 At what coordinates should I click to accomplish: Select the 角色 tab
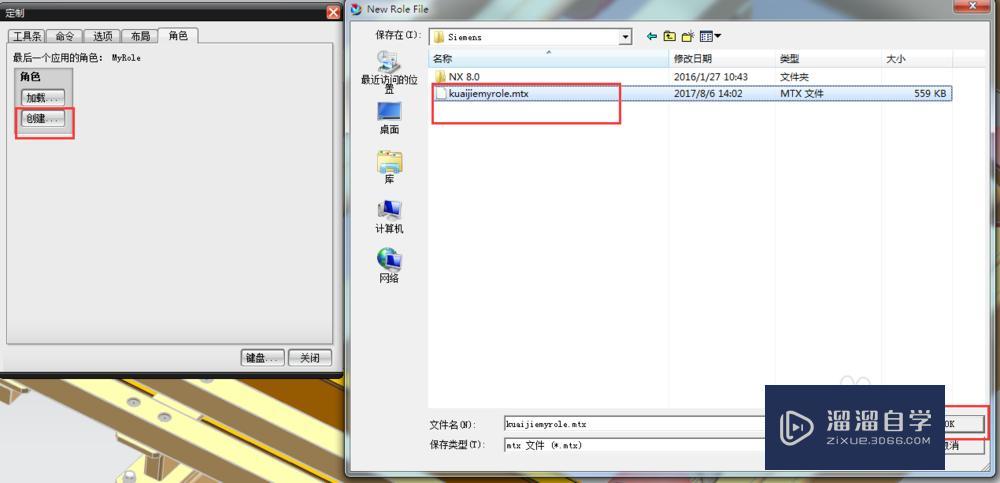point(178,36)
